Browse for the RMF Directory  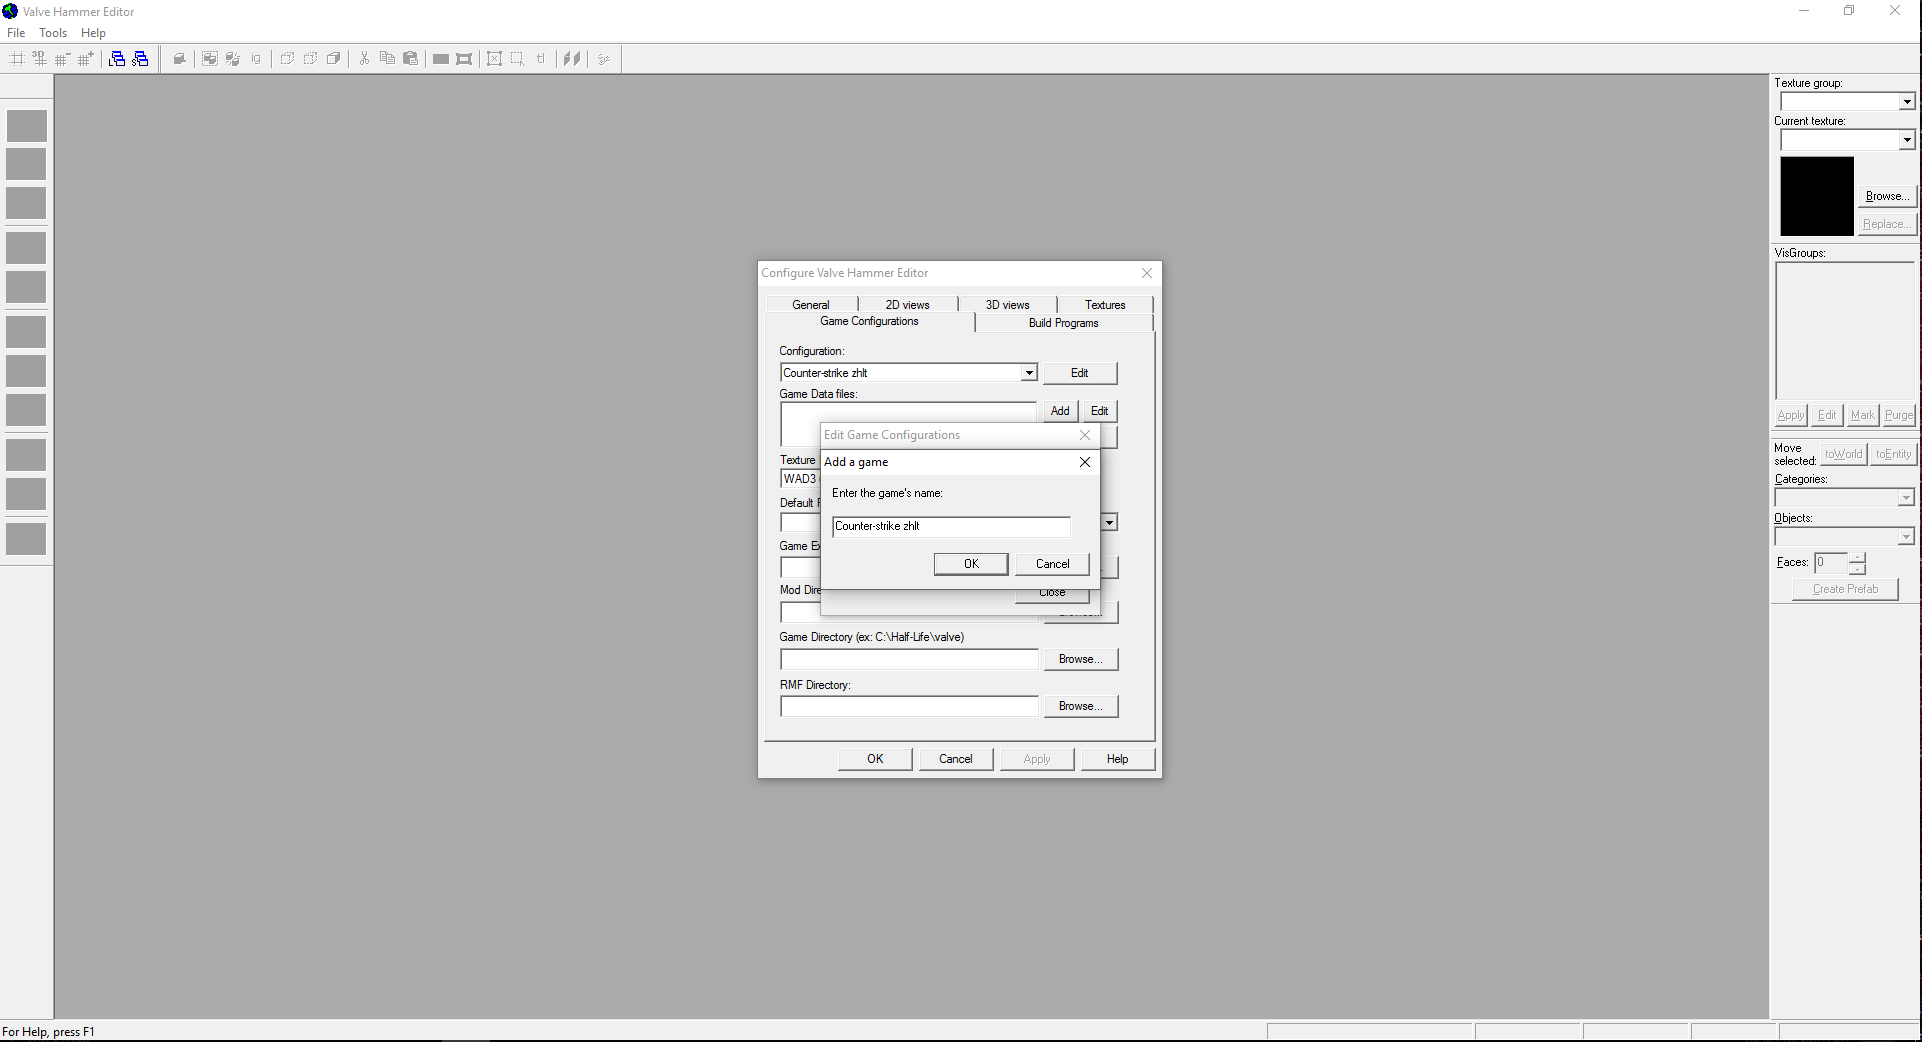tap(1080, 706)
